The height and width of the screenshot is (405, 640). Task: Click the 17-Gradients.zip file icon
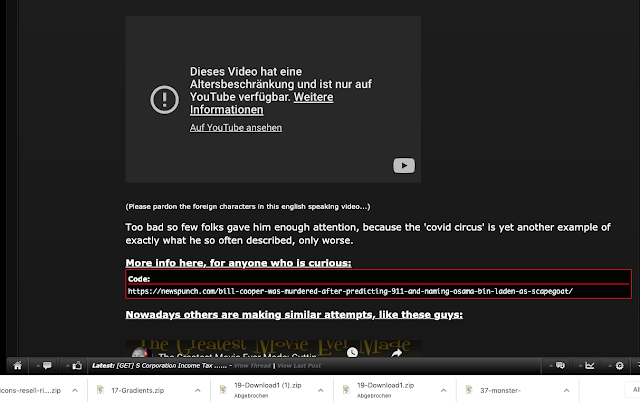100,390
